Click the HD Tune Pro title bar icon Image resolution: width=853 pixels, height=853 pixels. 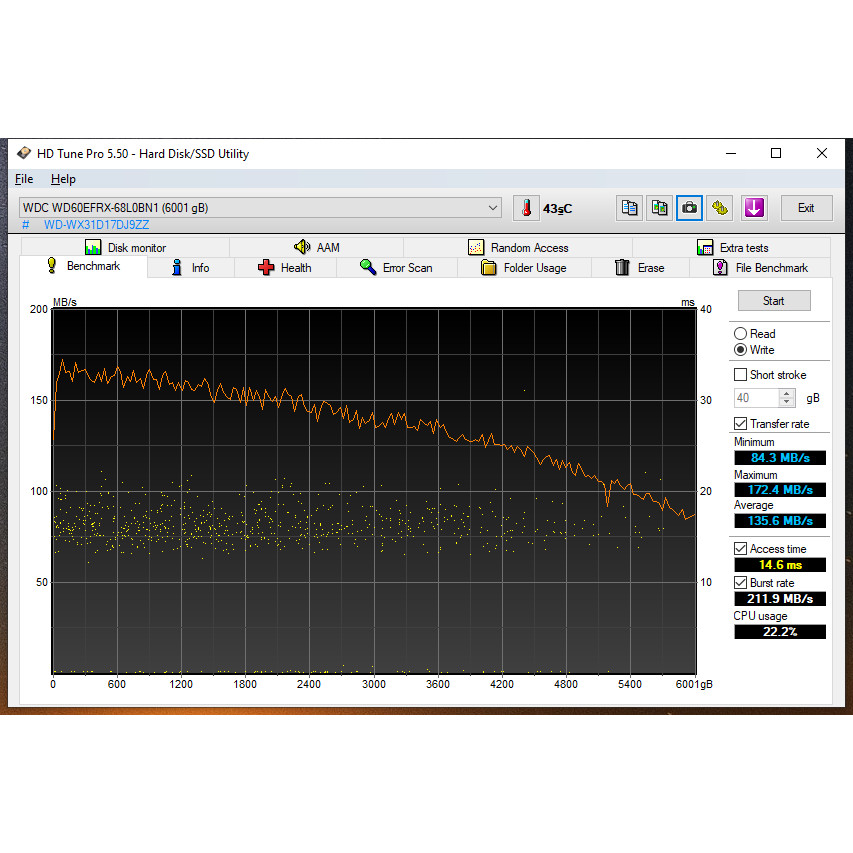24,153
